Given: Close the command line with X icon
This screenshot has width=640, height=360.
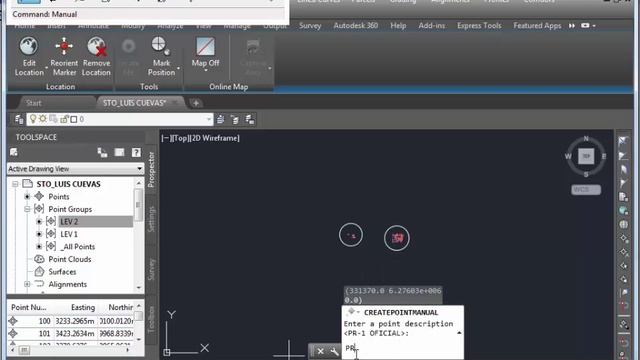Looking at the screenshot, I should (x=320, y=351).
